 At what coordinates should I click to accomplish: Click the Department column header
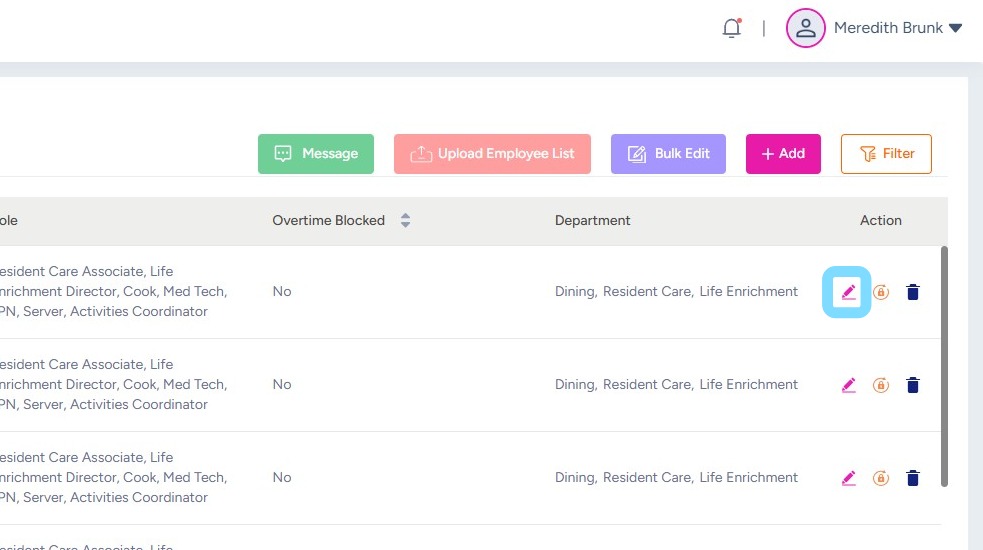pos(592,220)
